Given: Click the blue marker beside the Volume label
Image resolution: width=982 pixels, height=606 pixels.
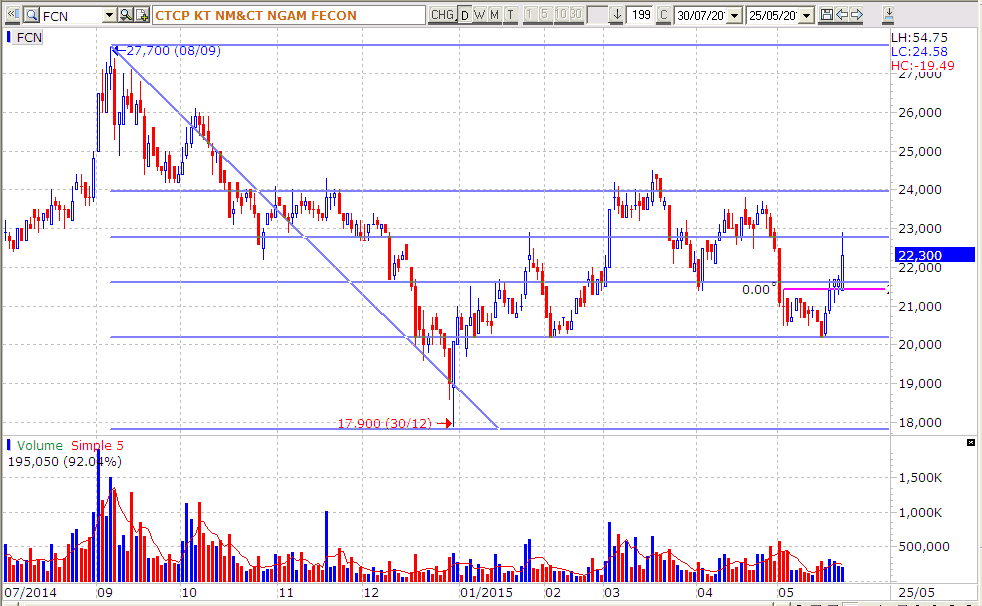Looking at the screenshot, I should click(x=9, y=445).
